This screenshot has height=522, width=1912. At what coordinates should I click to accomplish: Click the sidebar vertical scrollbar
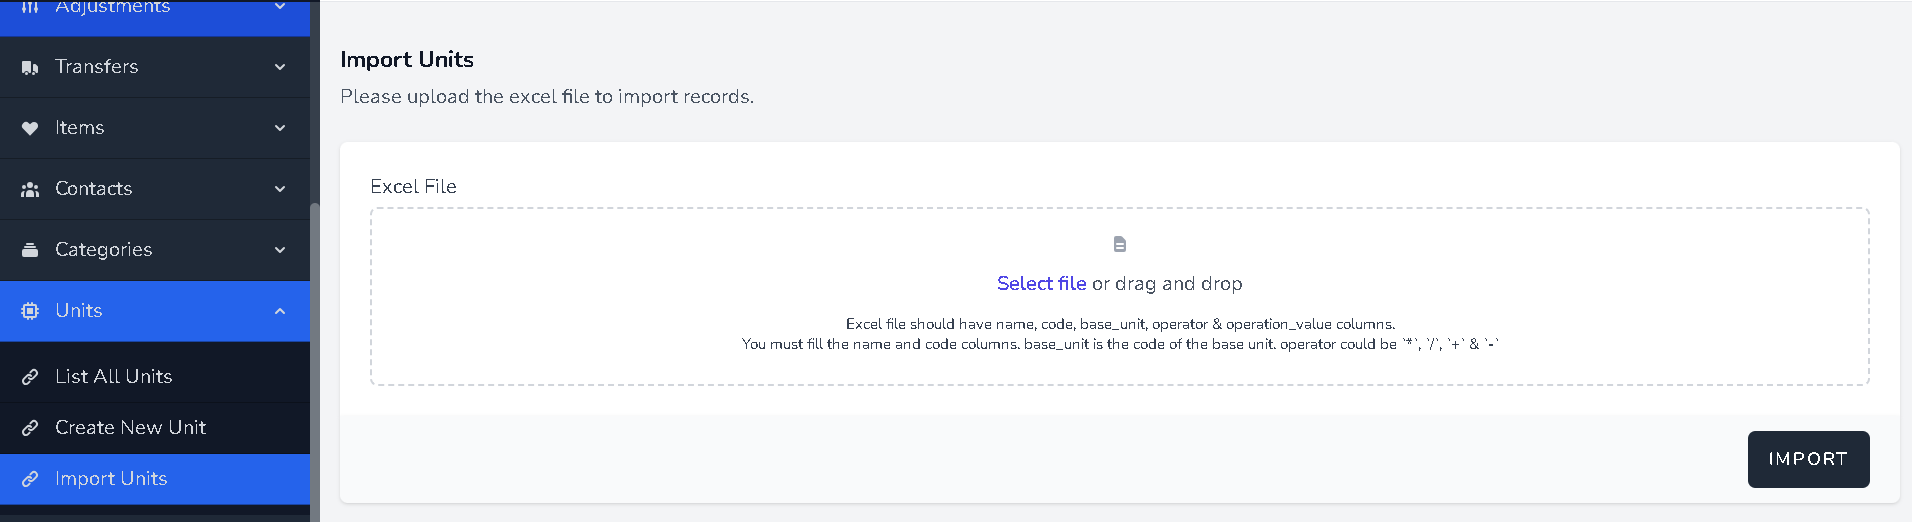coord(315,360)
